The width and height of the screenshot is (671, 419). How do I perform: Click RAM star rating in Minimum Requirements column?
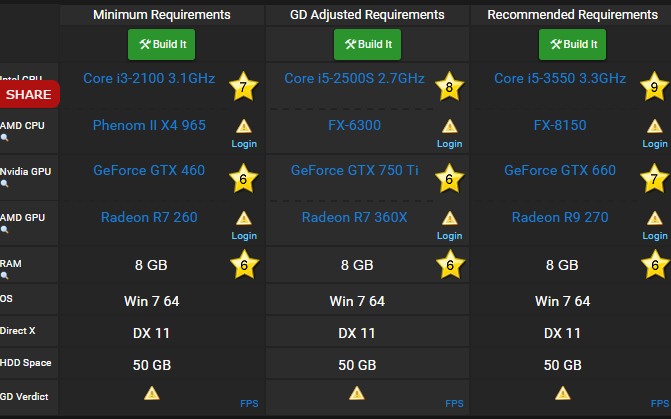coord(244,264)
